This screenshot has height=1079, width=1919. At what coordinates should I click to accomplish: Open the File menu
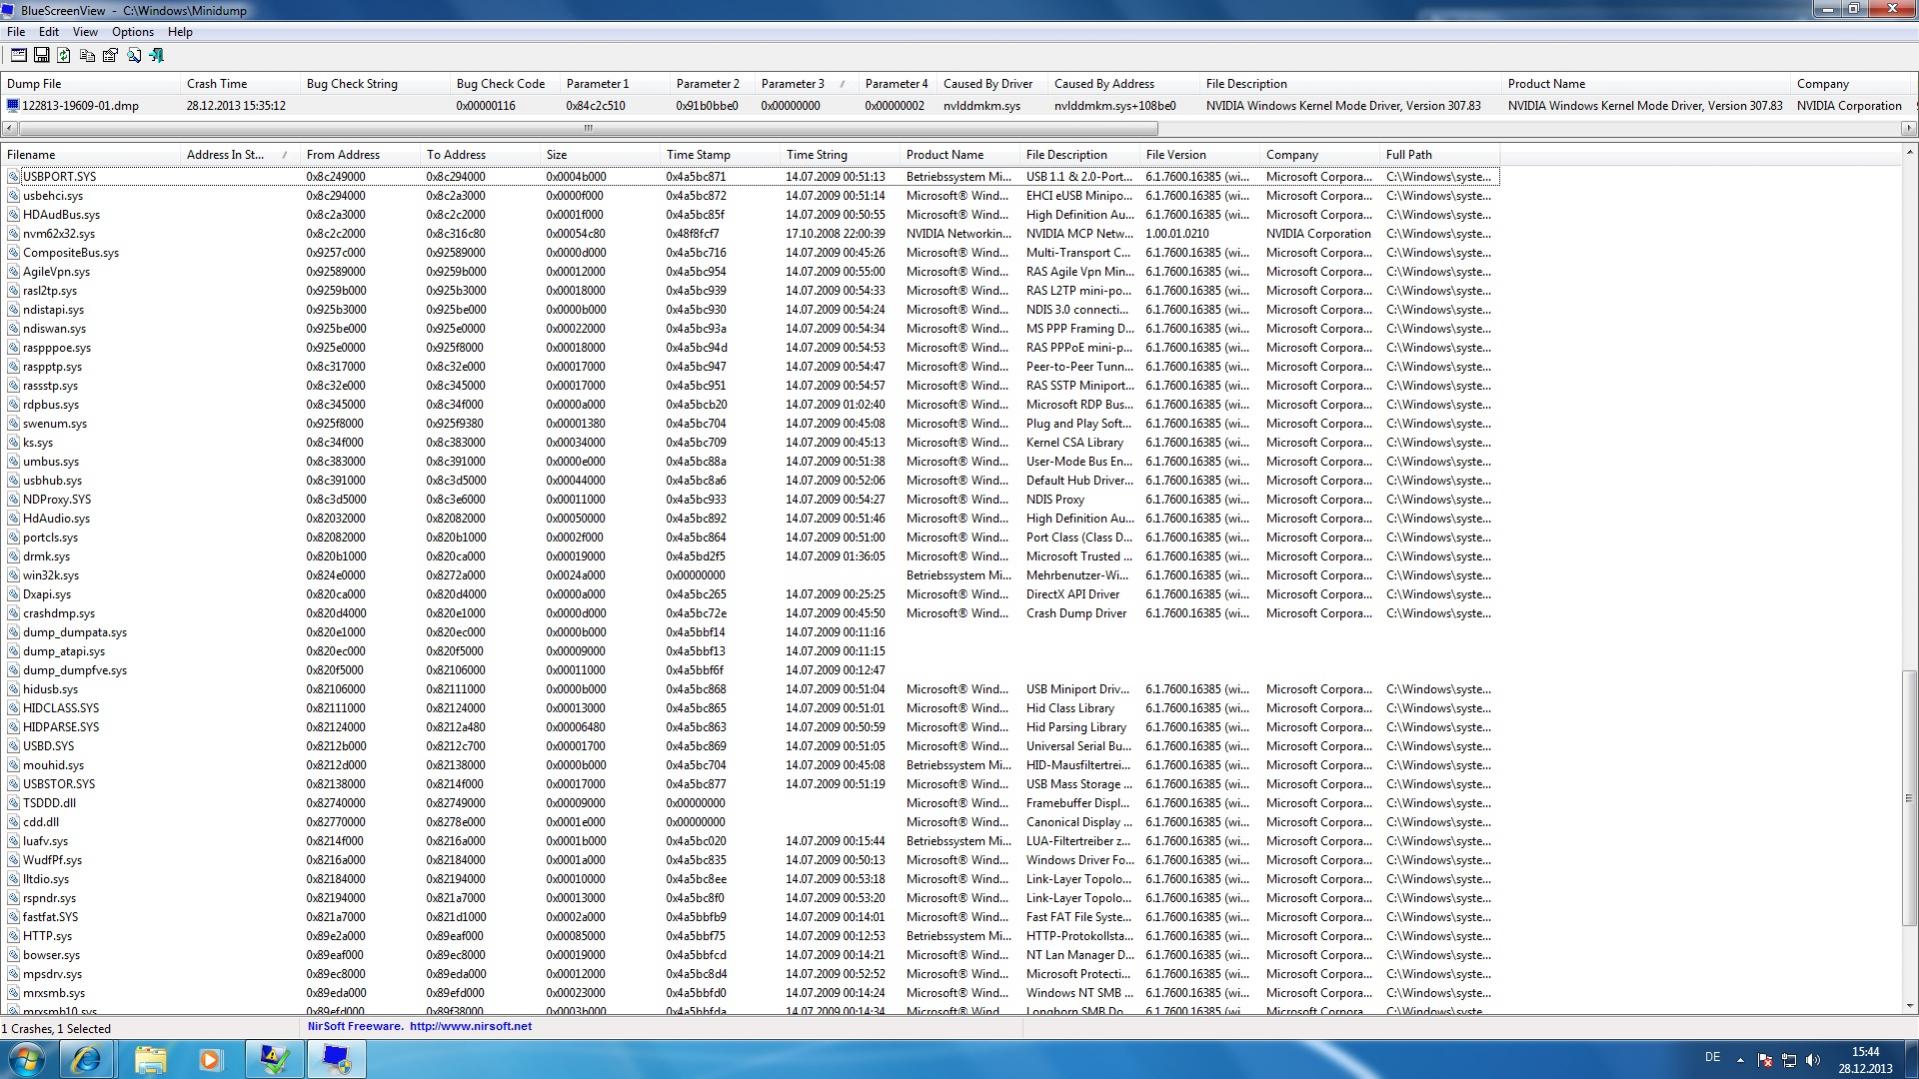(x=16, y=32)
